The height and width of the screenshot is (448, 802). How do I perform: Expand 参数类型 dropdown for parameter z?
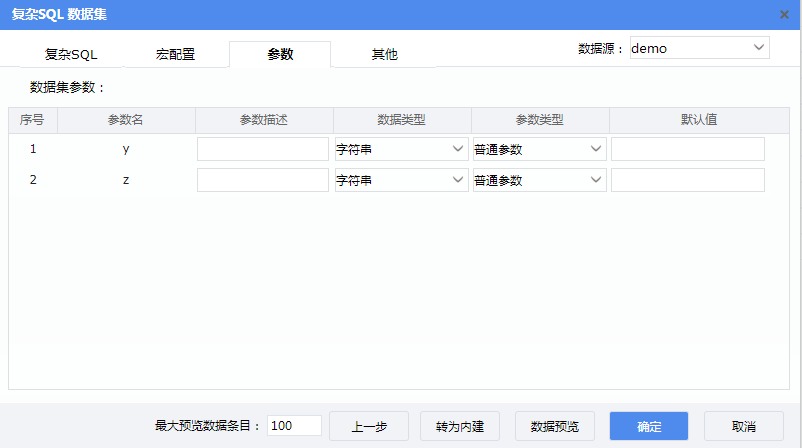coord(539,181)
